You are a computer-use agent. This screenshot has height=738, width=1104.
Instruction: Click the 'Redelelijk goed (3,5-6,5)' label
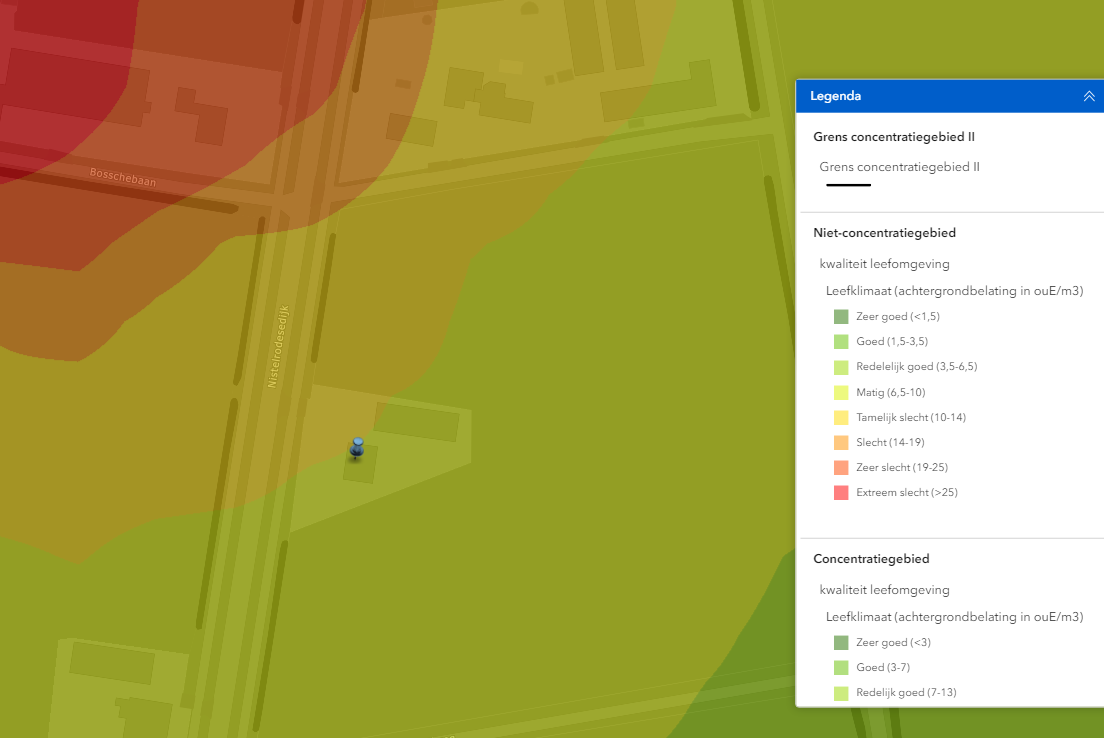(x=917, y=366)
